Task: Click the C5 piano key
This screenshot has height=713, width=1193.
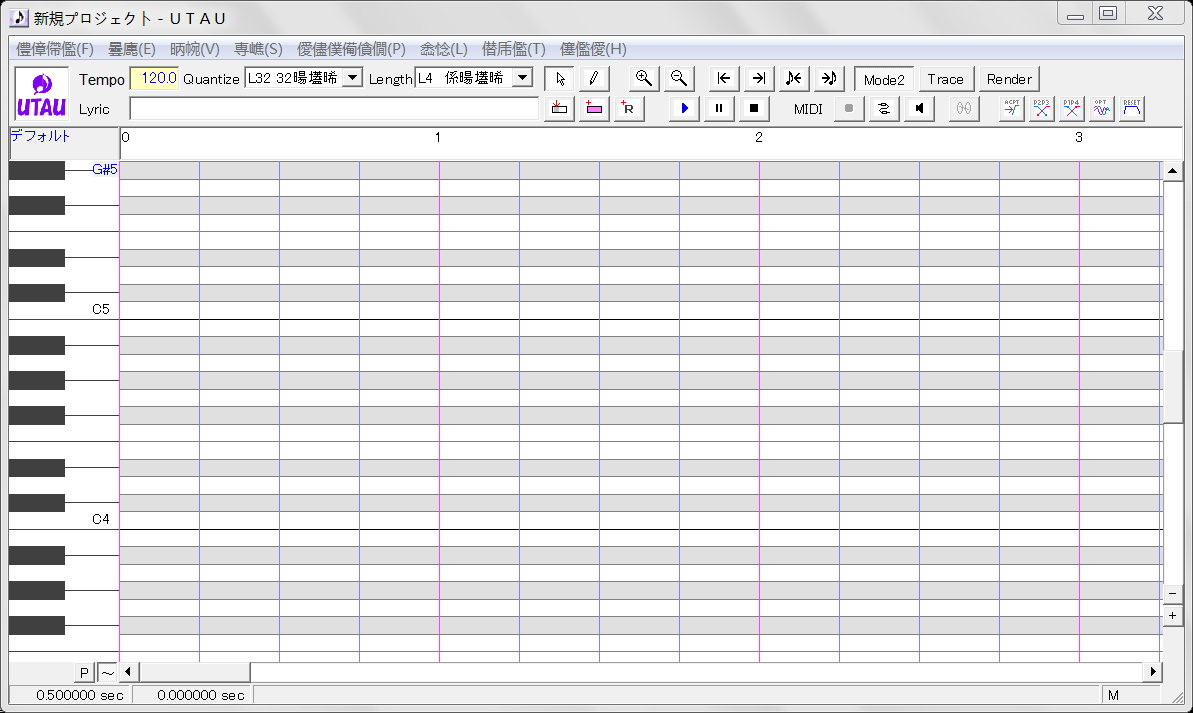Action: (64, 310)
